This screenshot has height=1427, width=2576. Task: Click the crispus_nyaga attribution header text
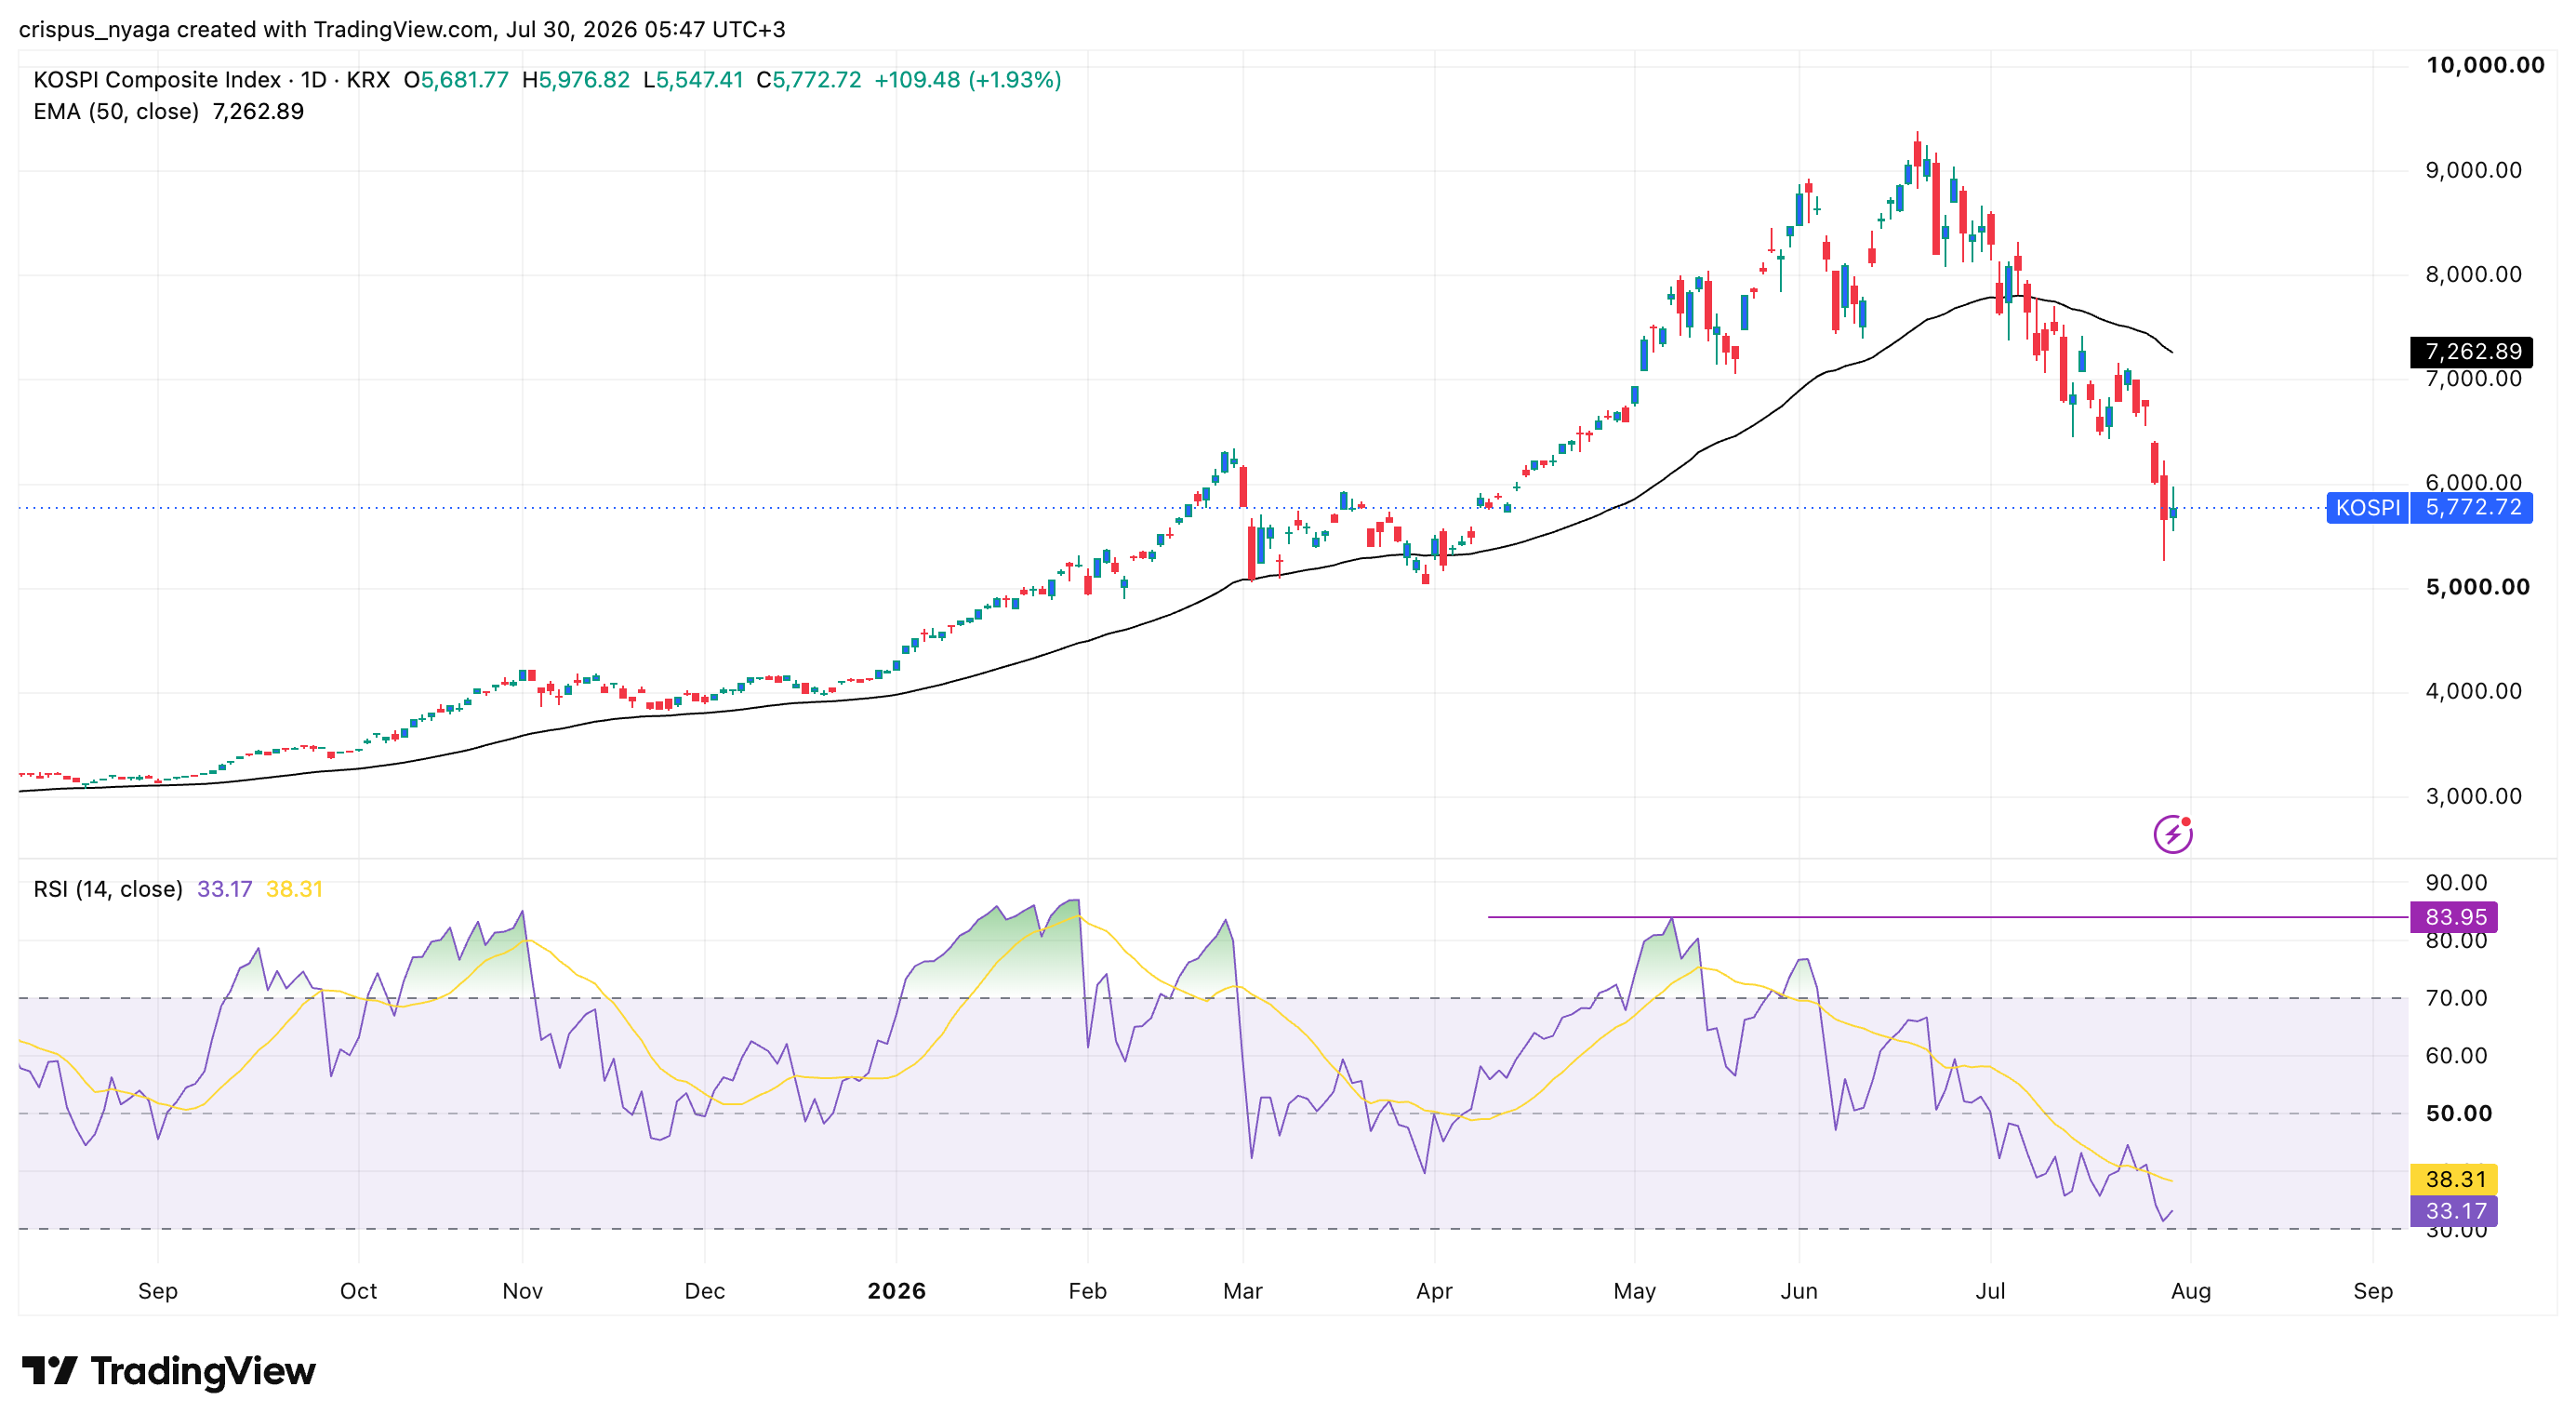[402, 30]
